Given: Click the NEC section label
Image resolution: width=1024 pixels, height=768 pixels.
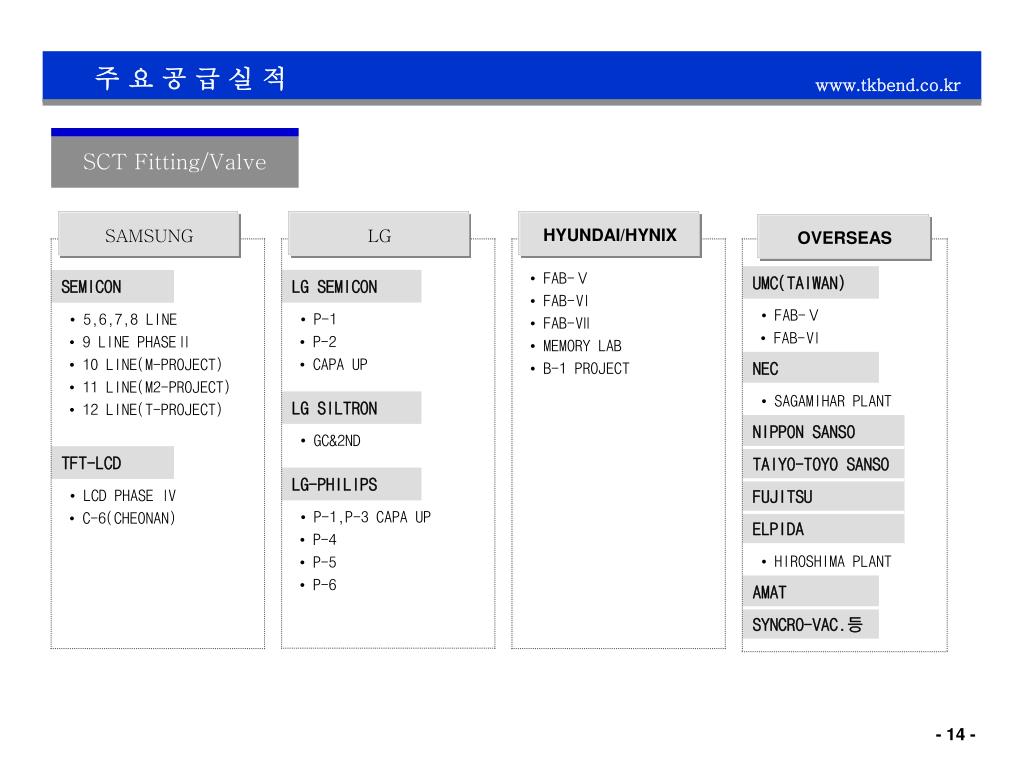Looking at the screenshot, I should point(810,368).
